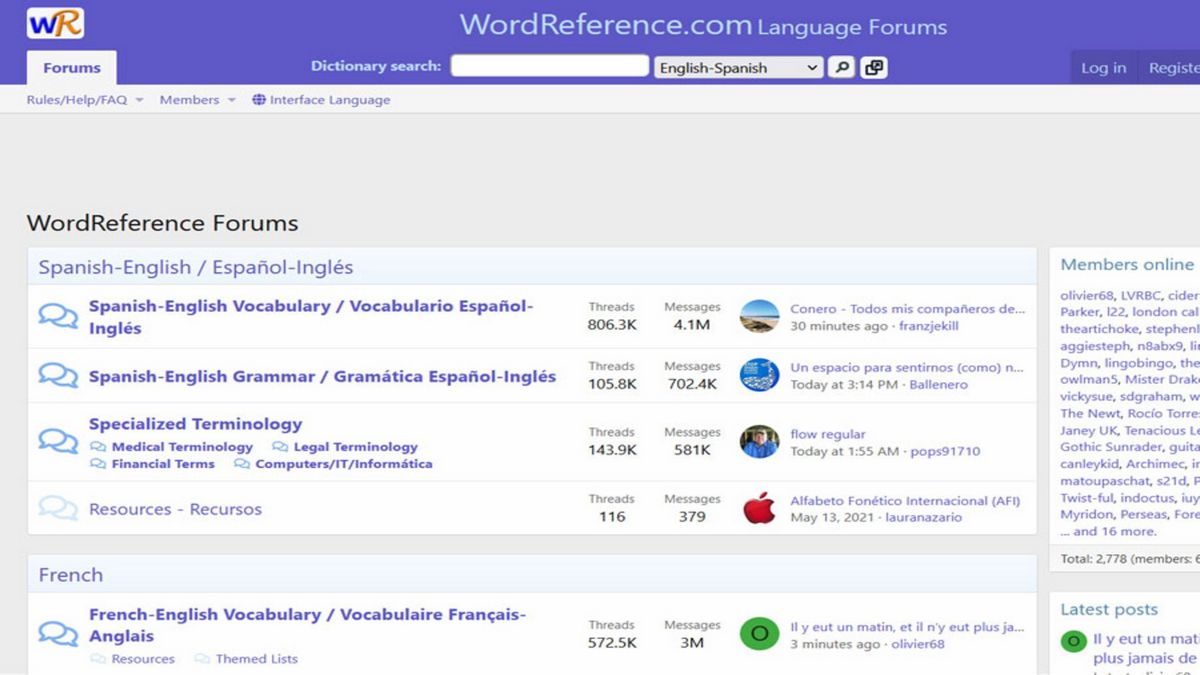Click the dual-window icon beside the search button
This screenshot has height=675, width=1200.
(x=873, y=66)
